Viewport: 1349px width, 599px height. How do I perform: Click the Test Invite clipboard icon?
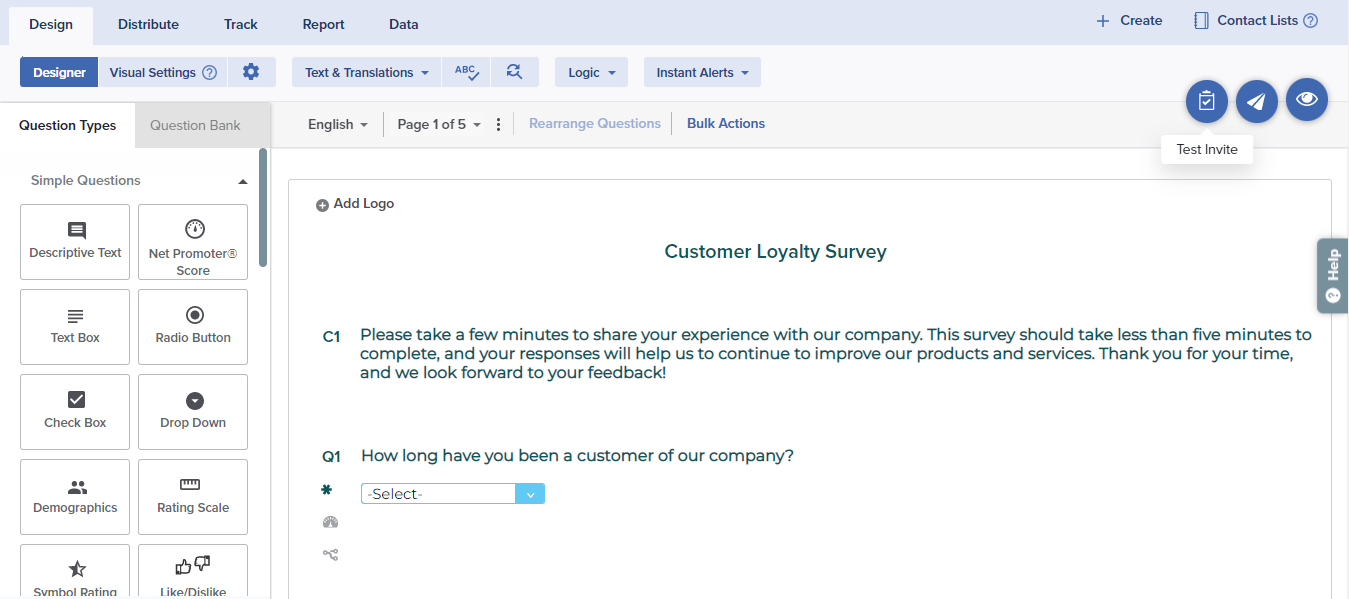tap(1207, 101)
